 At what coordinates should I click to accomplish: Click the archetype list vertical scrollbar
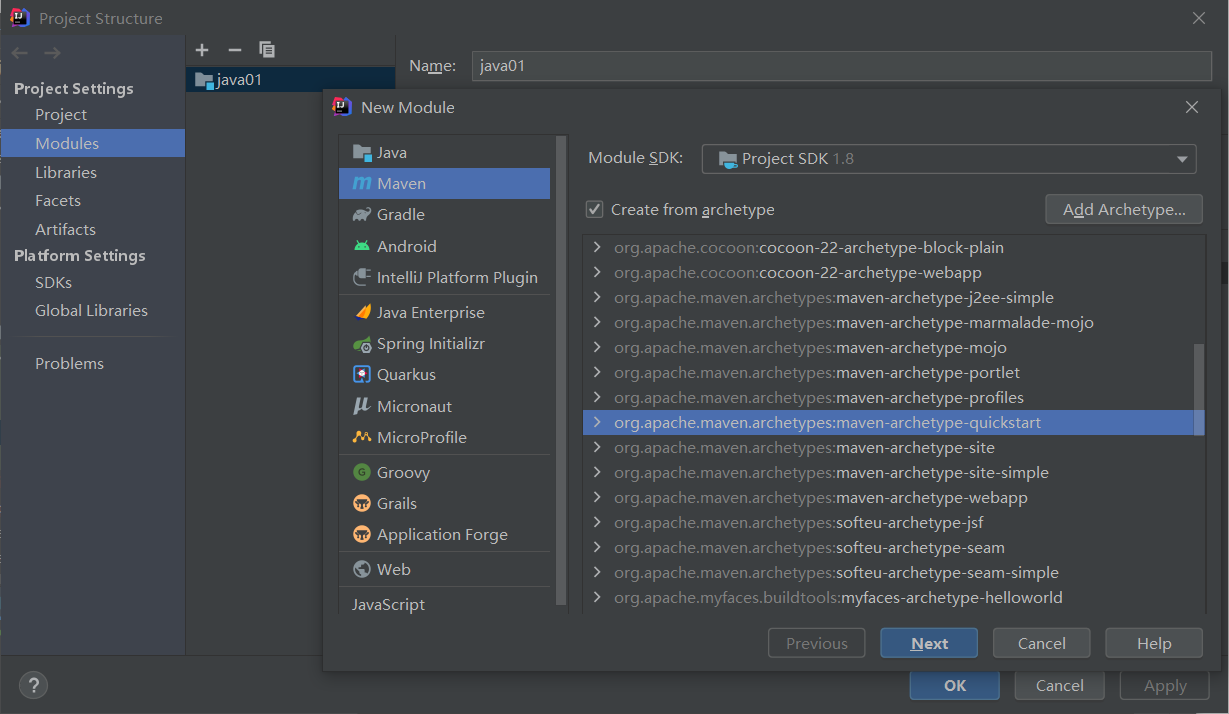pyautogui.click(x=1199, y=390)
